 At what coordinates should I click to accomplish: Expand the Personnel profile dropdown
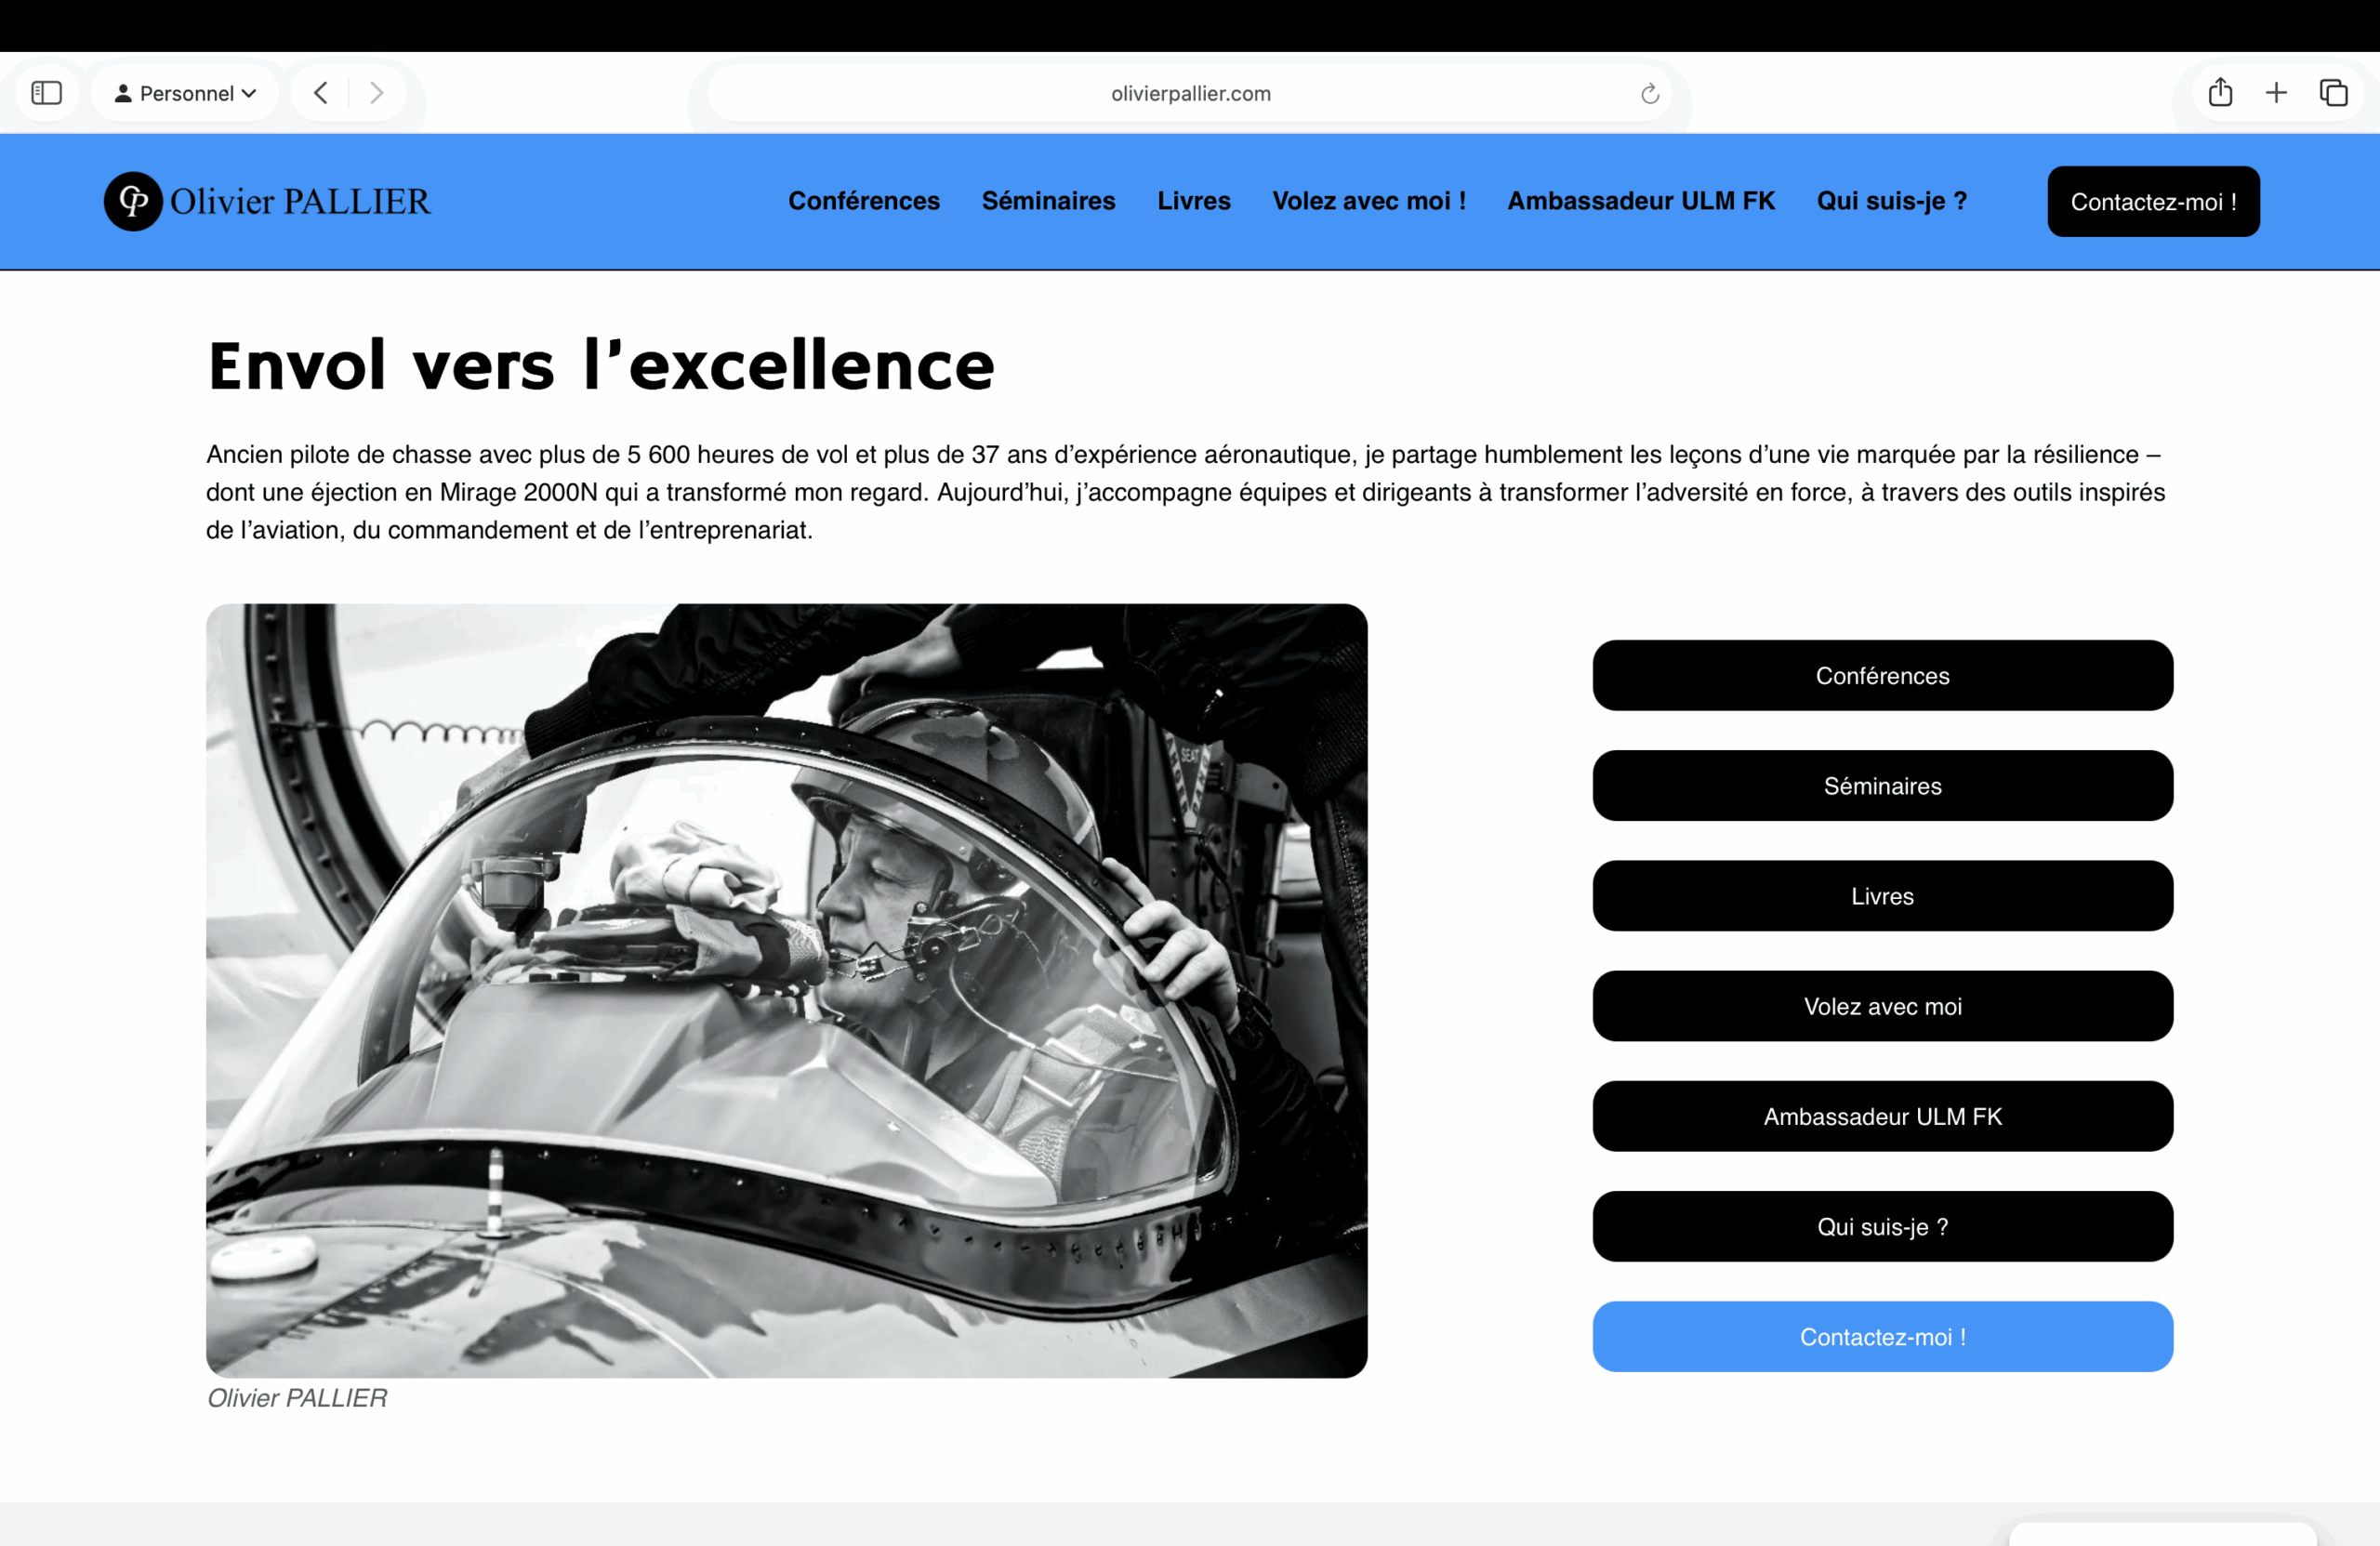pos(185,93)
